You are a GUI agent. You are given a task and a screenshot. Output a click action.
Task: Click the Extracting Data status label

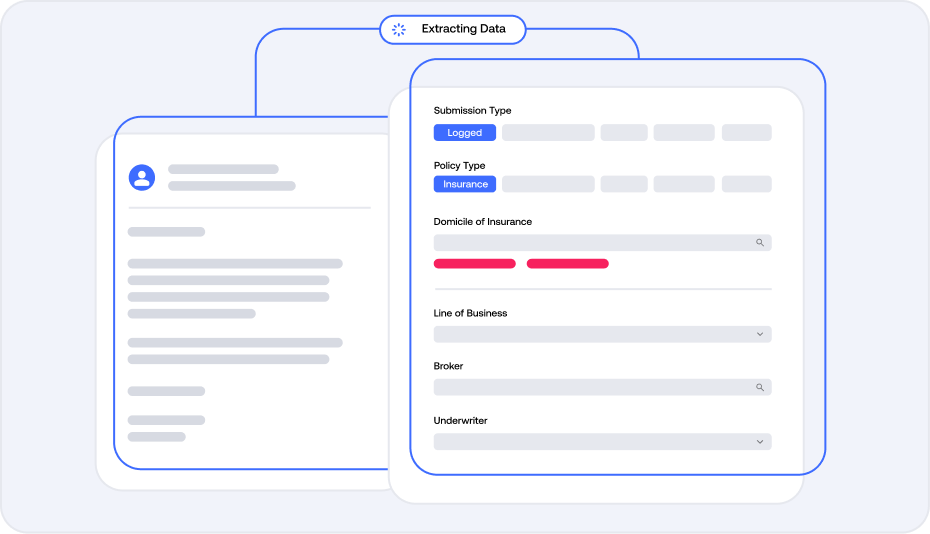[x=463, y=29]
